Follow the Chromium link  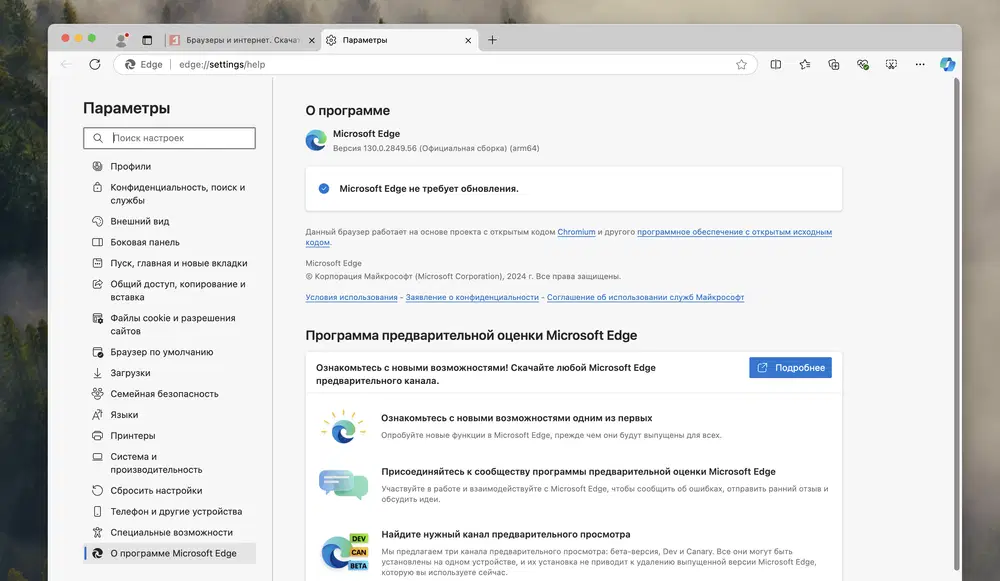pyautogui.click(x=576, y=232)
